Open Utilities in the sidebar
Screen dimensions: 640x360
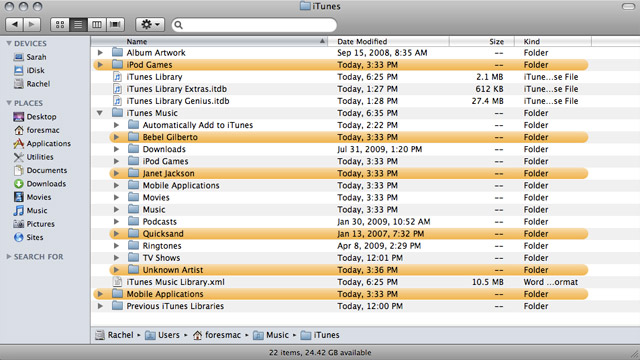[x=33, y=157]
